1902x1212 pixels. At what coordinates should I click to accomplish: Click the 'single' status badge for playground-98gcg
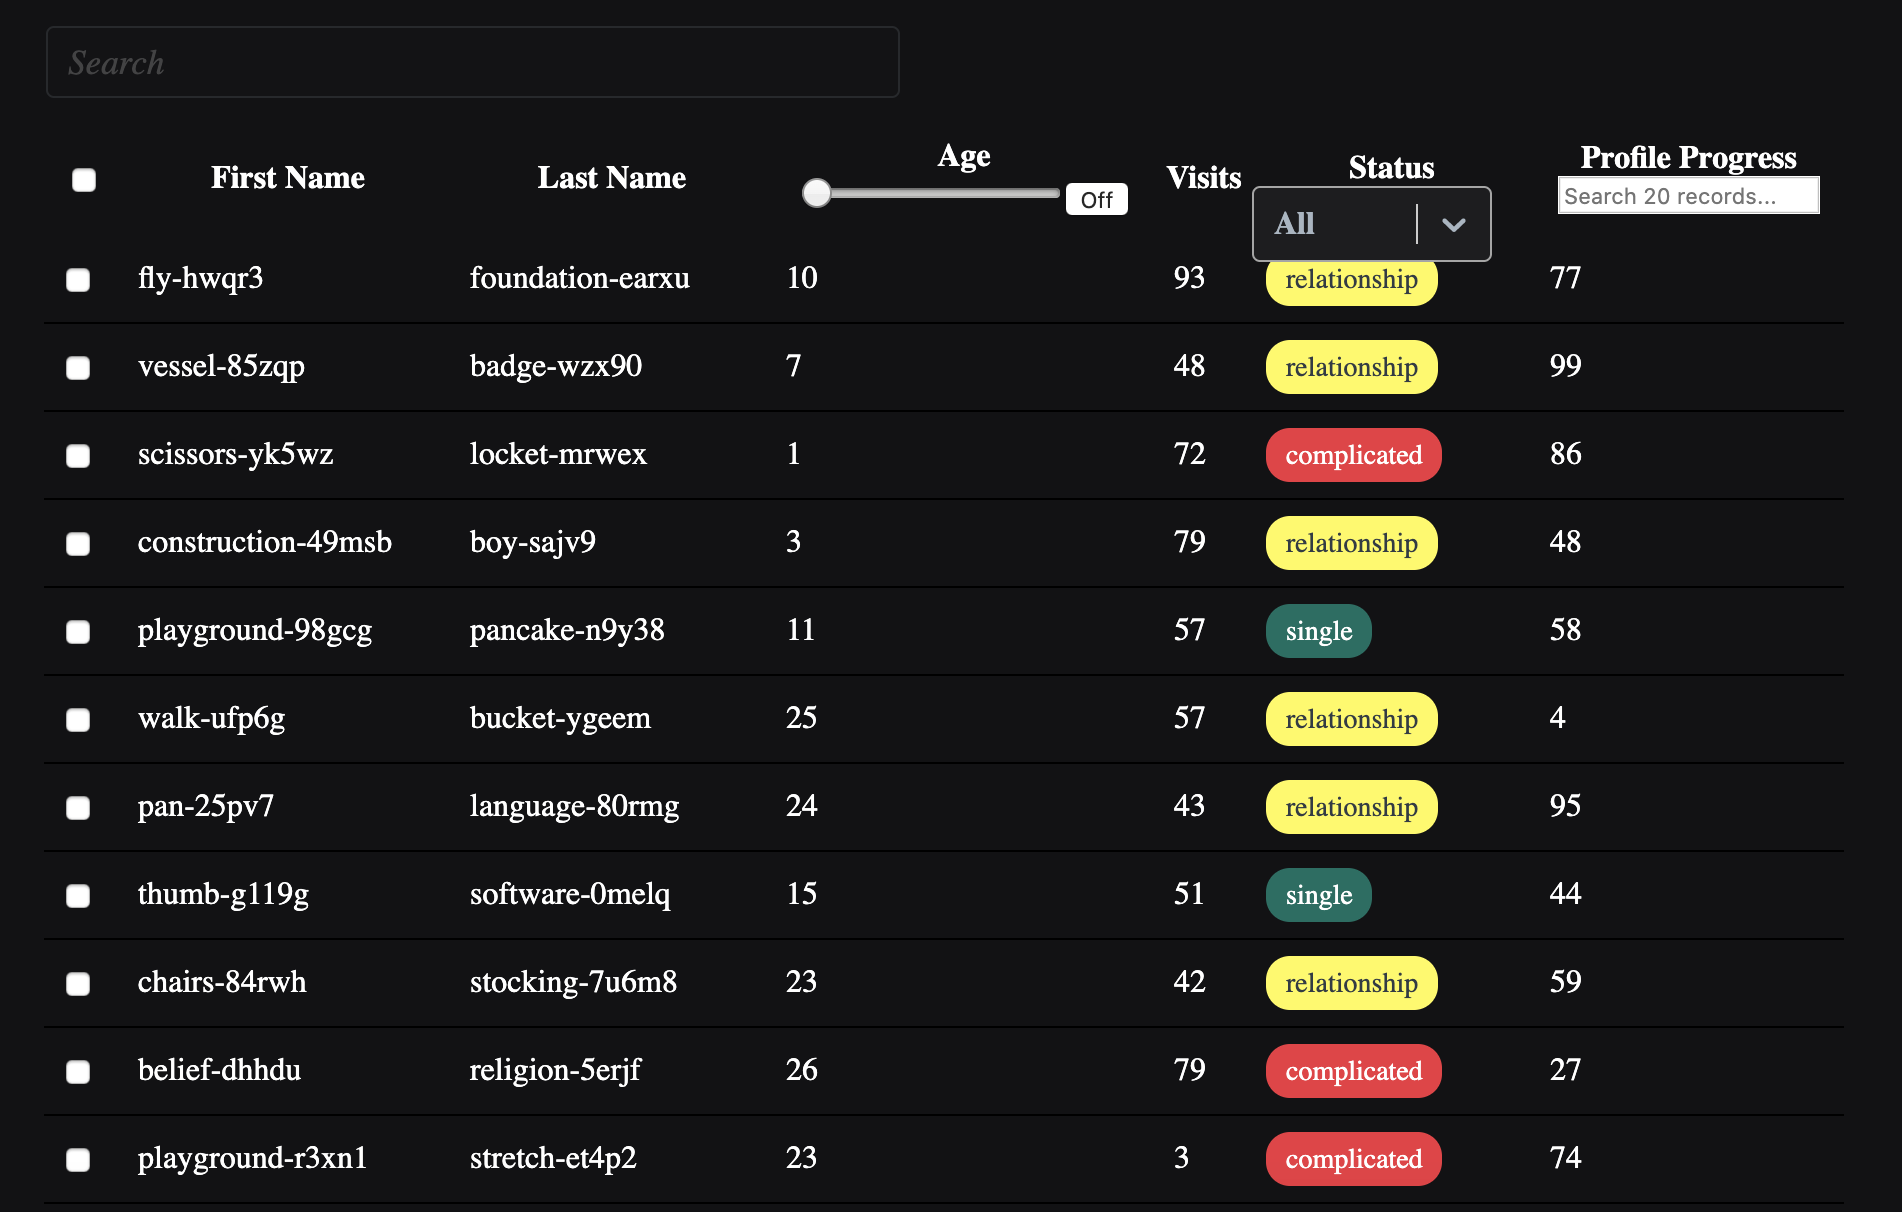(1318, 631)
